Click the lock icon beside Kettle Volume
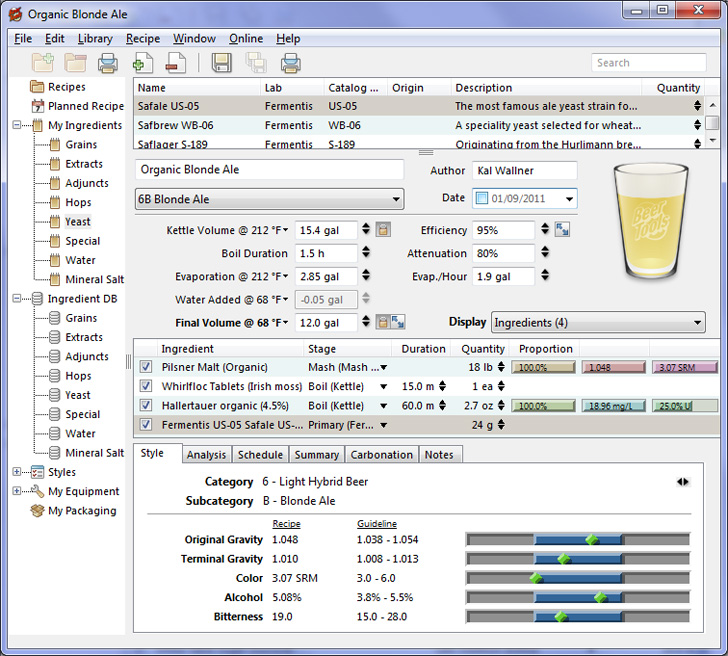 [382, 230]
